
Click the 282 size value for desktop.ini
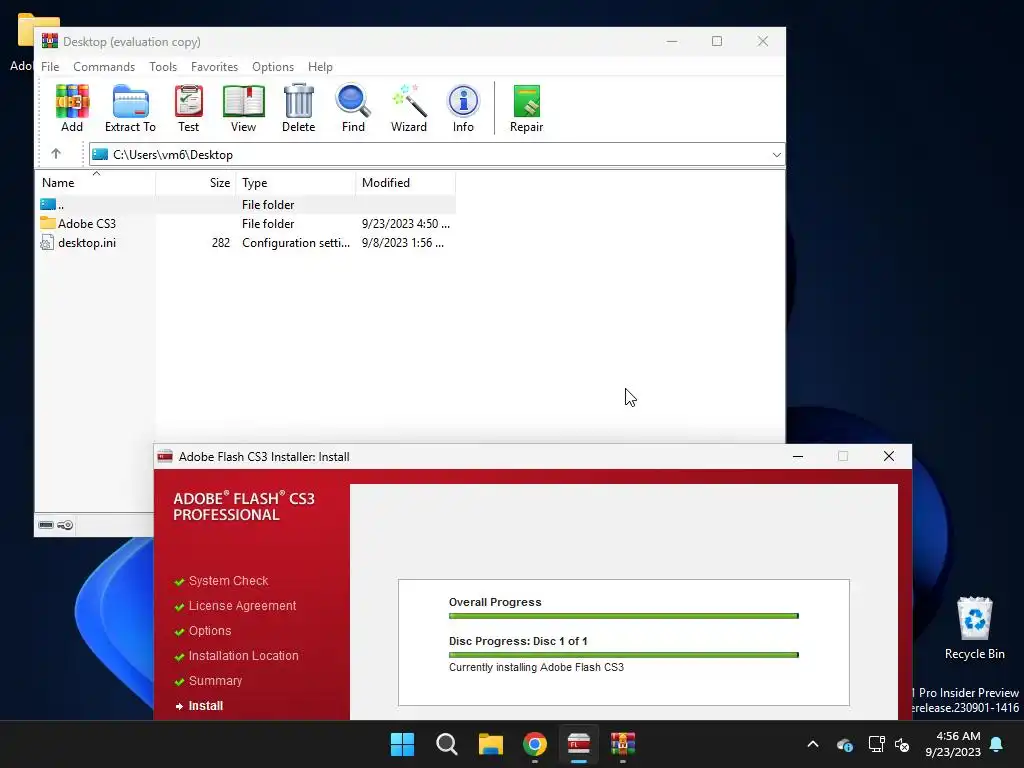click(x=221, y=243)
